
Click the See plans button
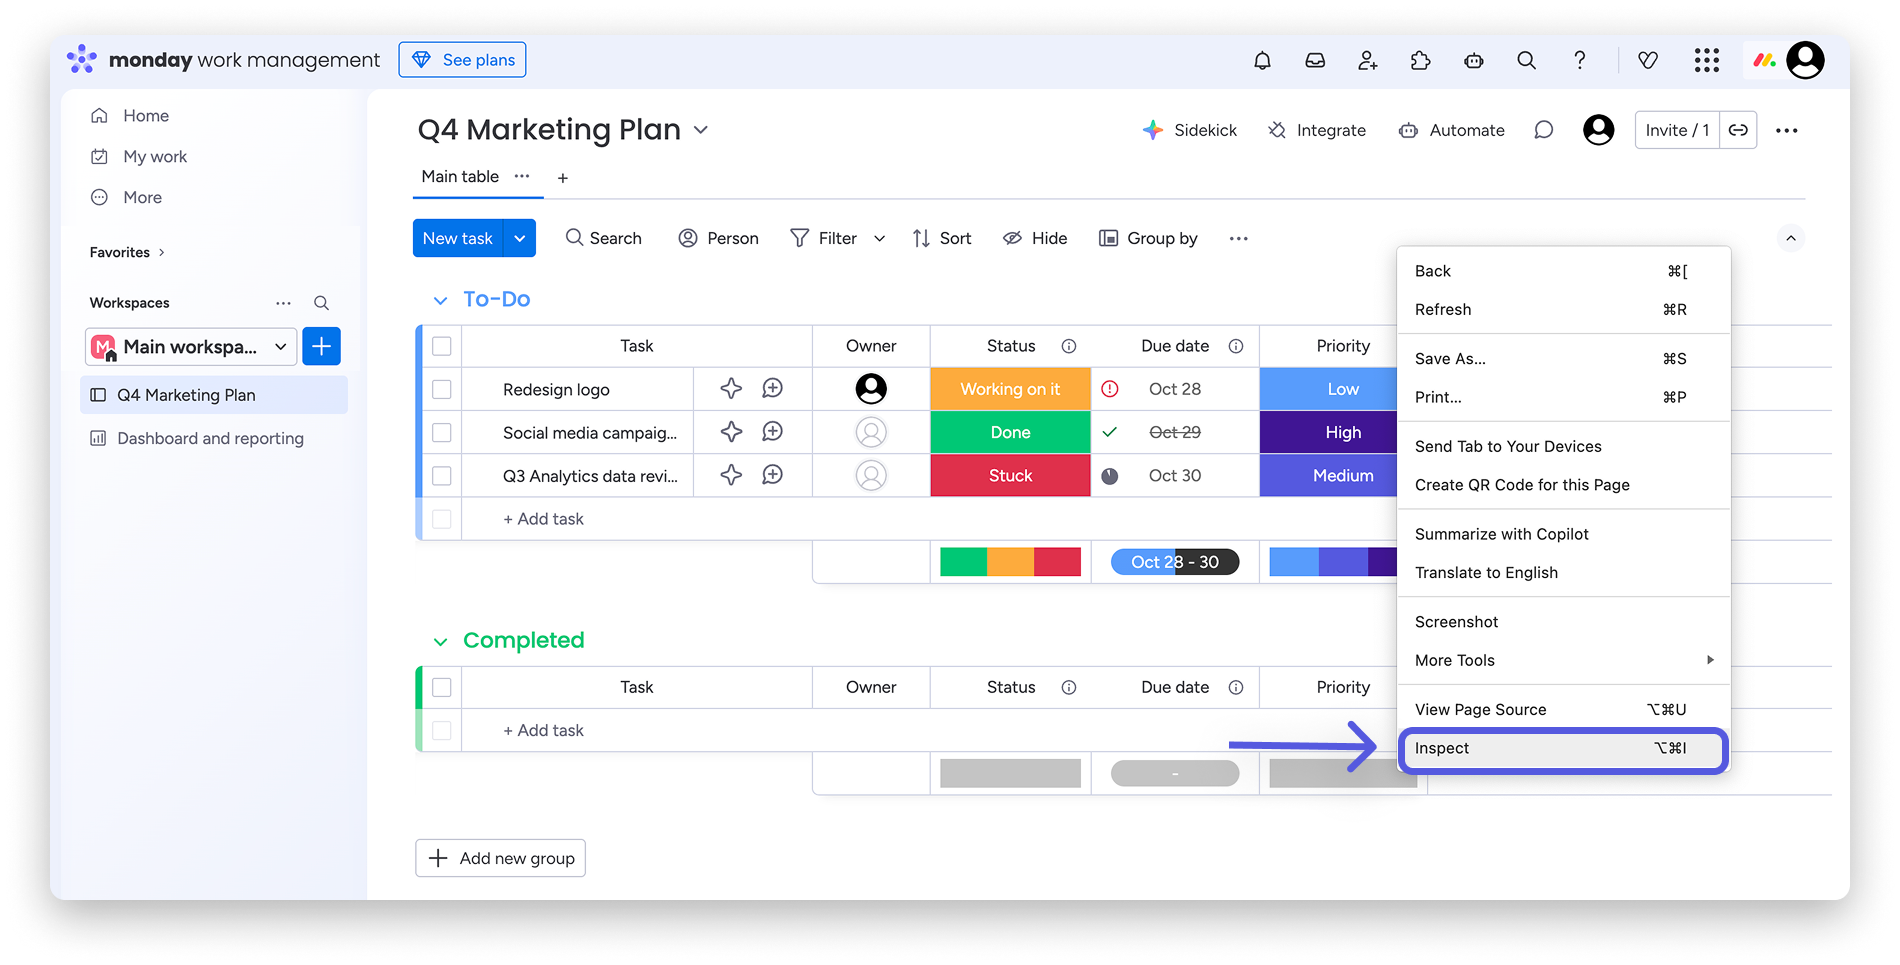[463, 60]
